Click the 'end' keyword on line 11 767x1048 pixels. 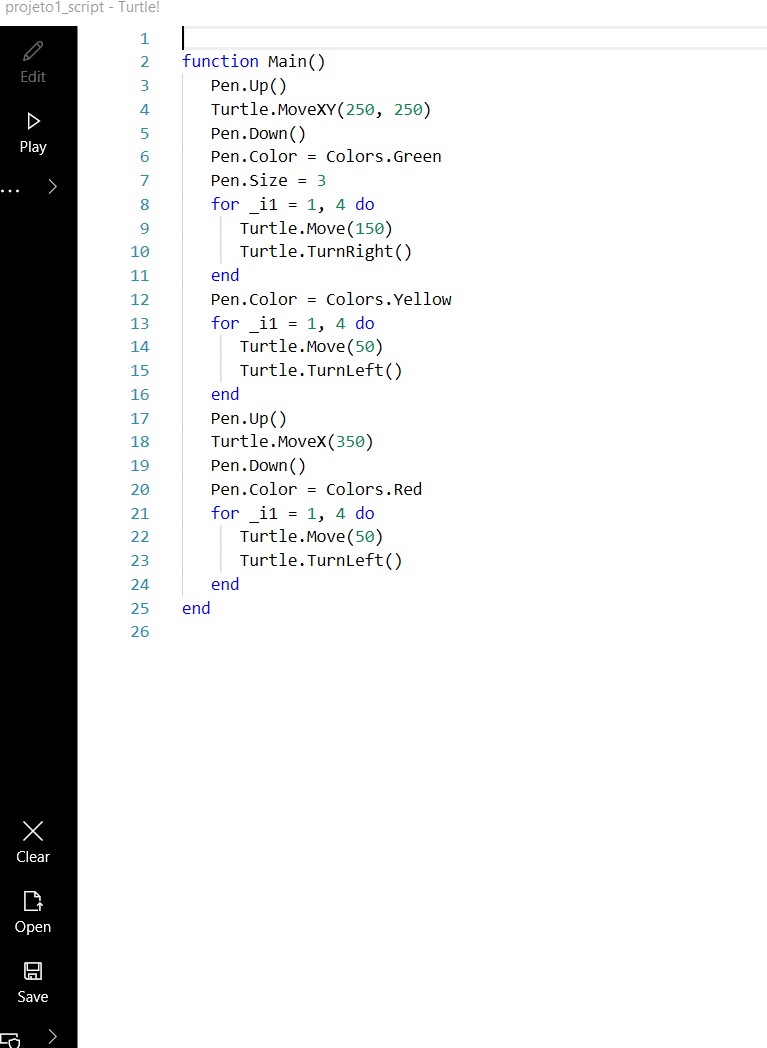(x=224, y=275)
